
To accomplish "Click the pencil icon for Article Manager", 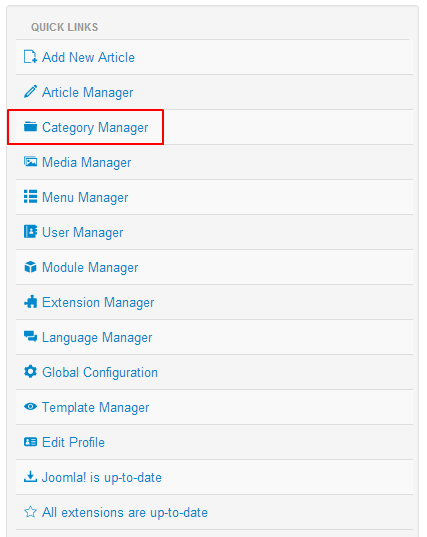I will coord(30,92).
